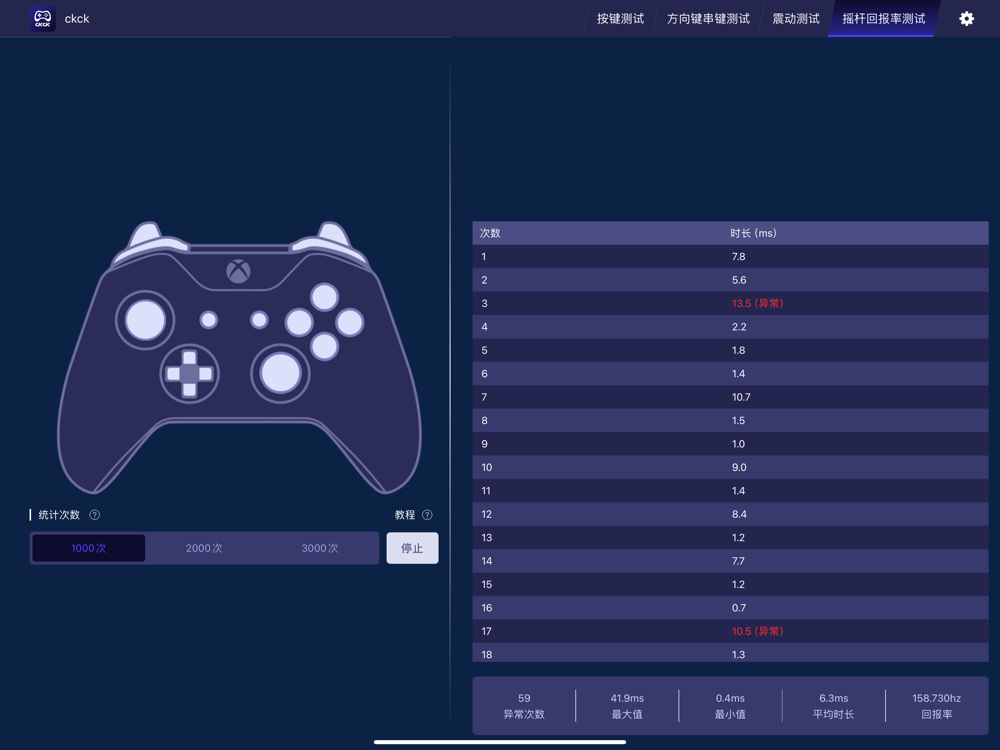This screenshot has width=1000, height=750.
Task: Click the ckck app name text
Action: [77, 18]
